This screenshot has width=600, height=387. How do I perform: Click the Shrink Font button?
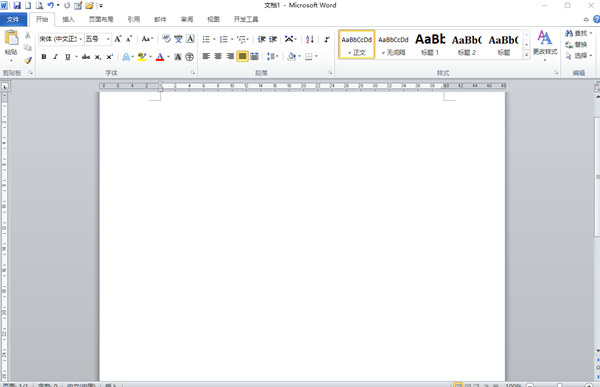129,39
